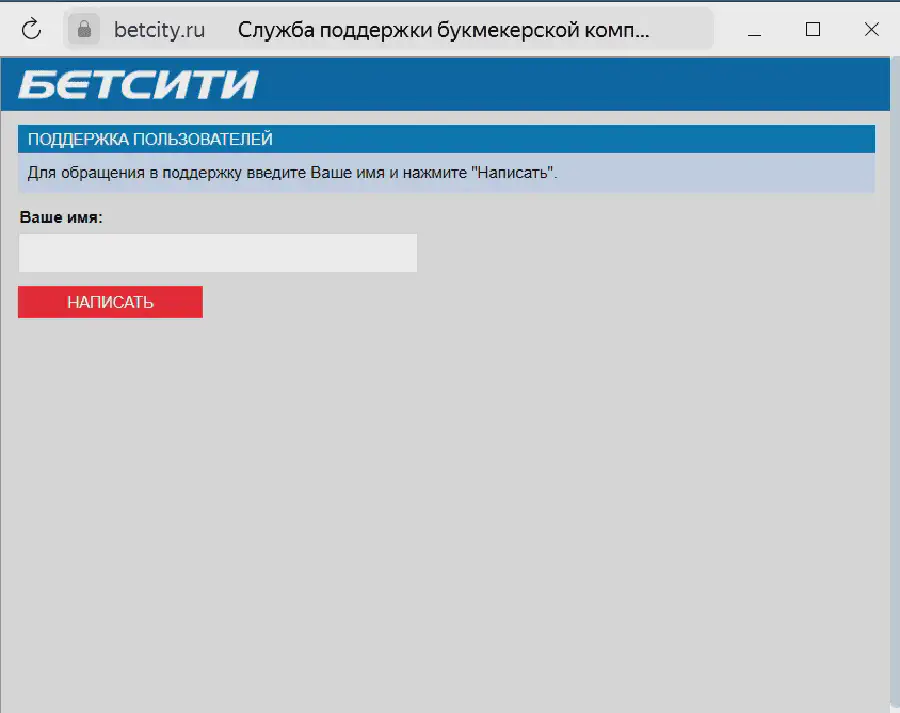The width and height of the screenshot is (900, 713).
Task: Click the instruction text about entering your name
Action: (292, 172)
